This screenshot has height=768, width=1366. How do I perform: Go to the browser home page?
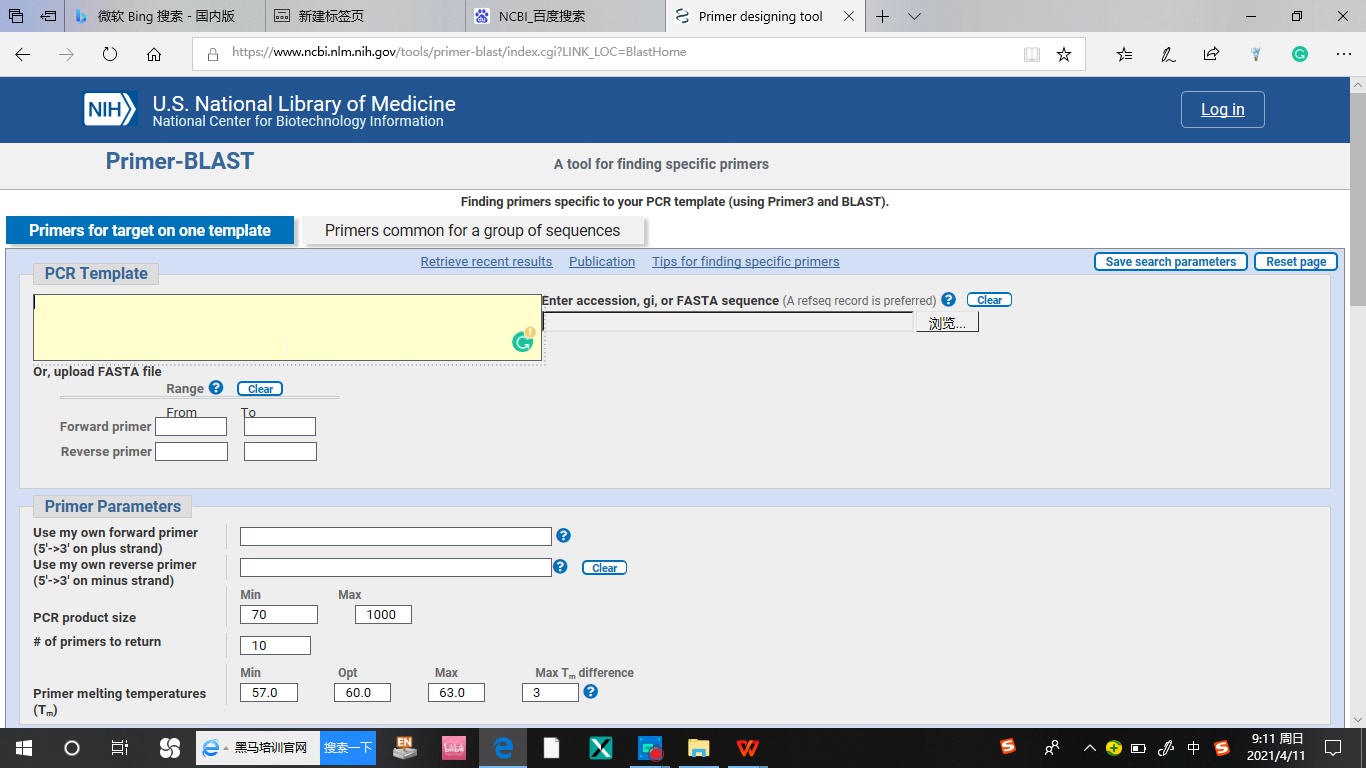tap(154, 54)
